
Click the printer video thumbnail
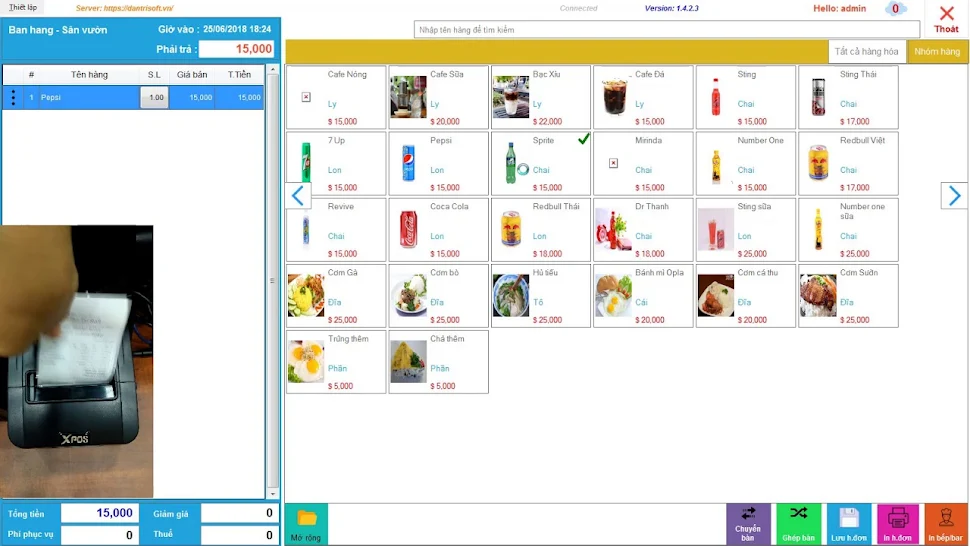(77, 361)
